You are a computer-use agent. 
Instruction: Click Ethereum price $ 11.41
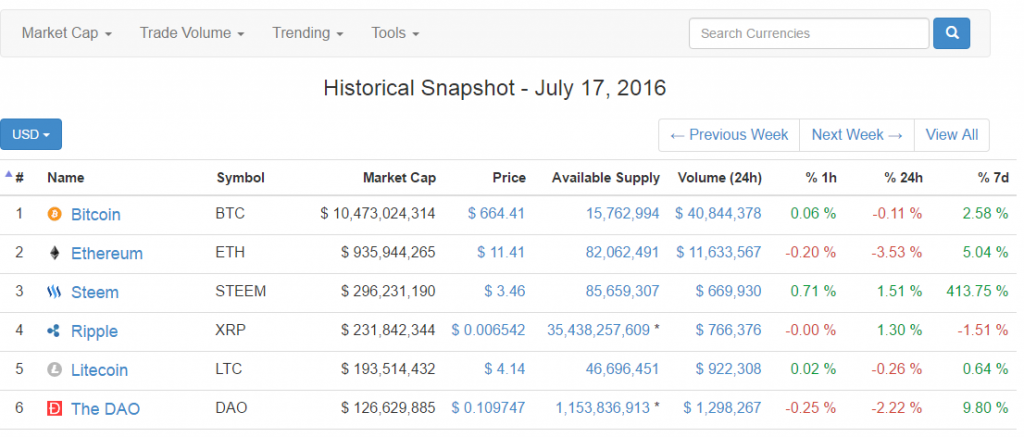tap(500, 252)
